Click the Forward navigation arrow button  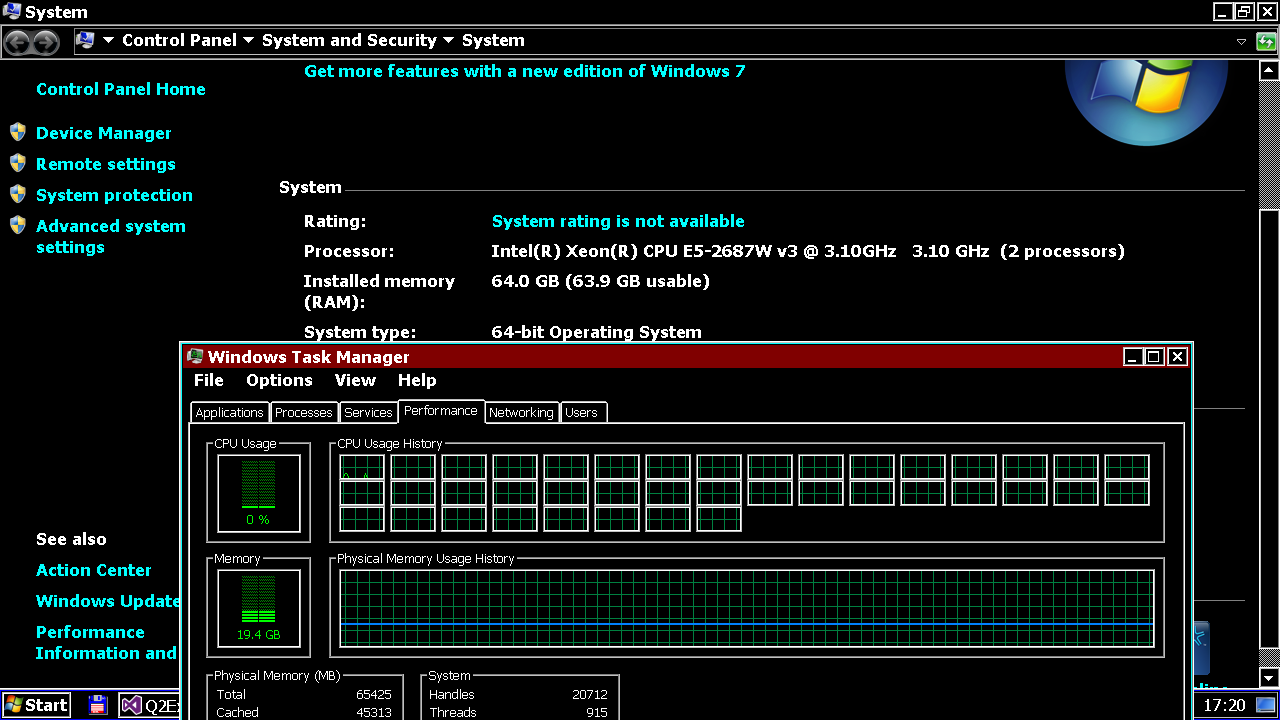pos(46,42)
